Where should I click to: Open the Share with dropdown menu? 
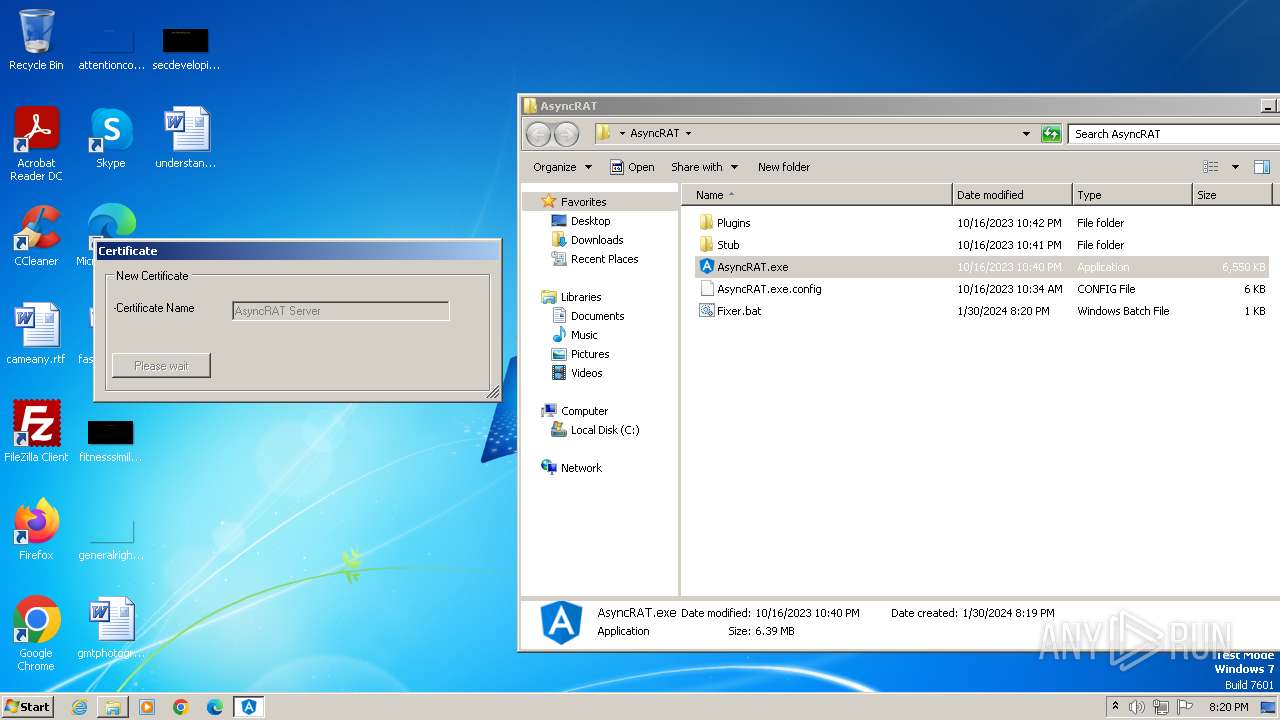[x=705, y=167]
